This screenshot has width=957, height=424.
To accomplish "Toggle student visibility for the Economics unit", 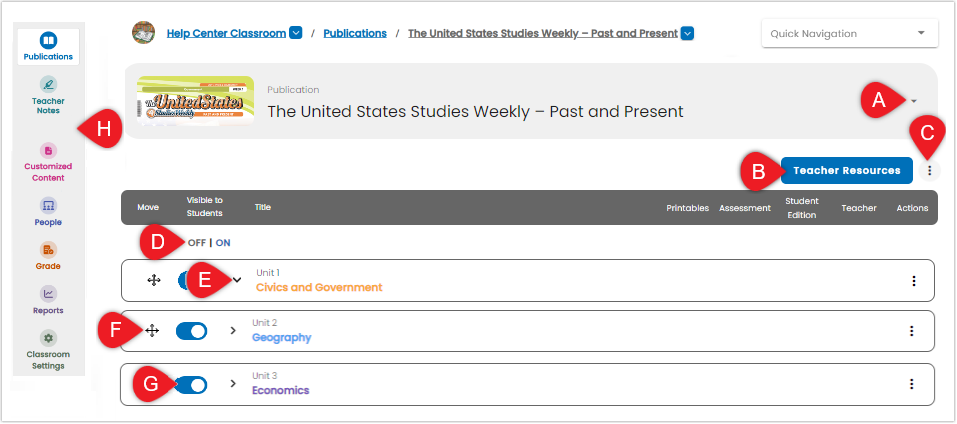I will click(192, 384).
